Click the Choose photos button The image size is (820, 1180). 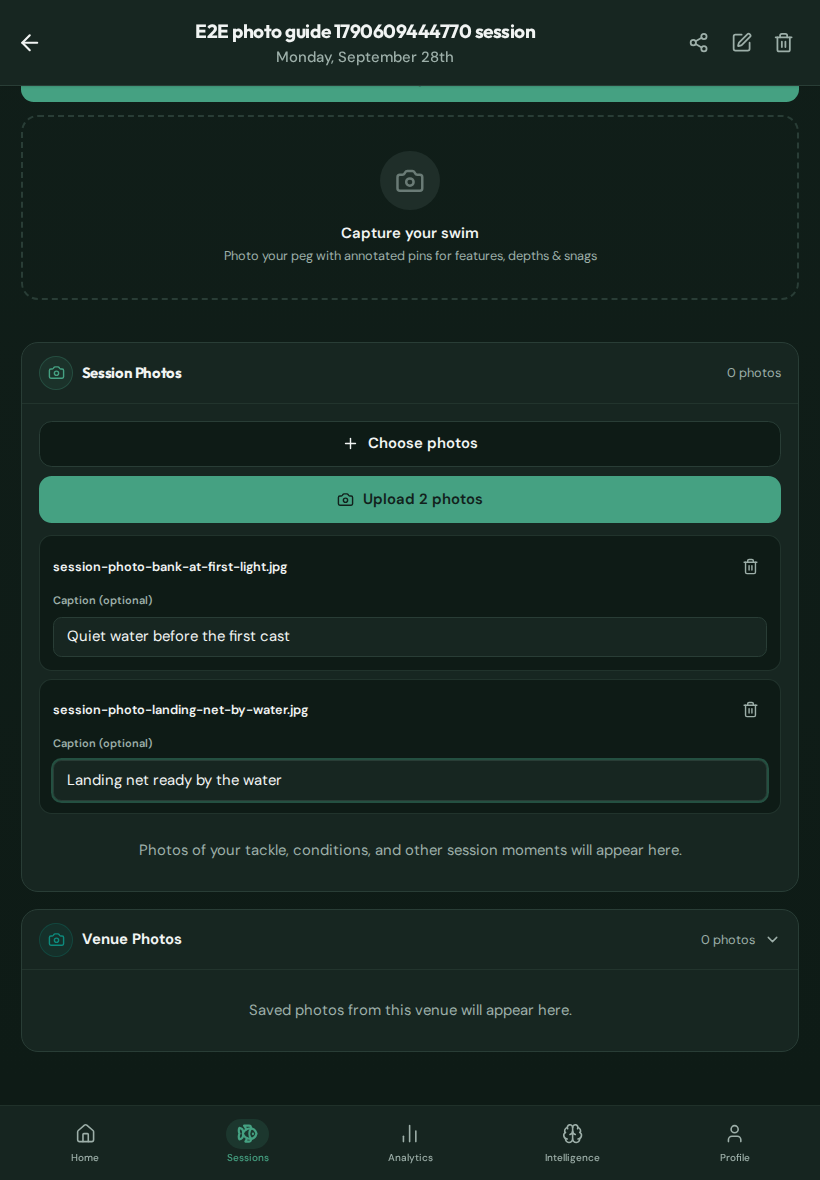[x=410, y=444]
